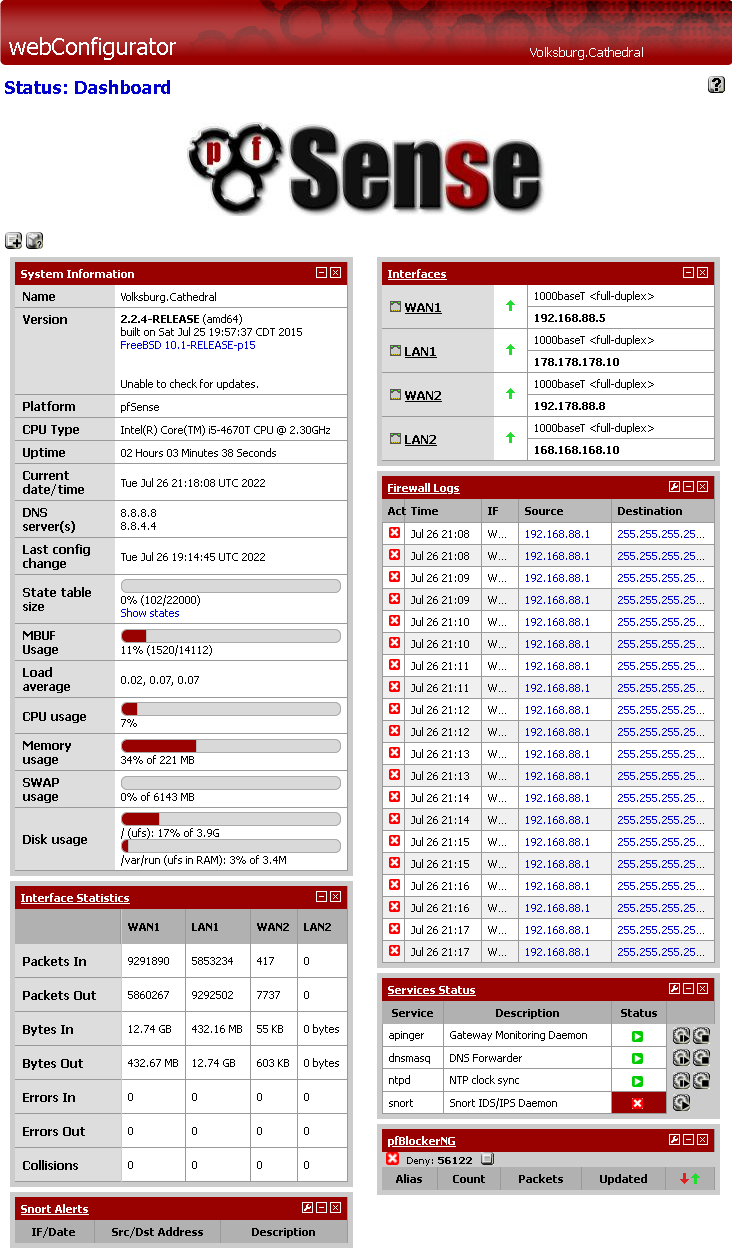Click the add widget plus icon
This screenshot has width=732, height=1248.
(13, 240)
